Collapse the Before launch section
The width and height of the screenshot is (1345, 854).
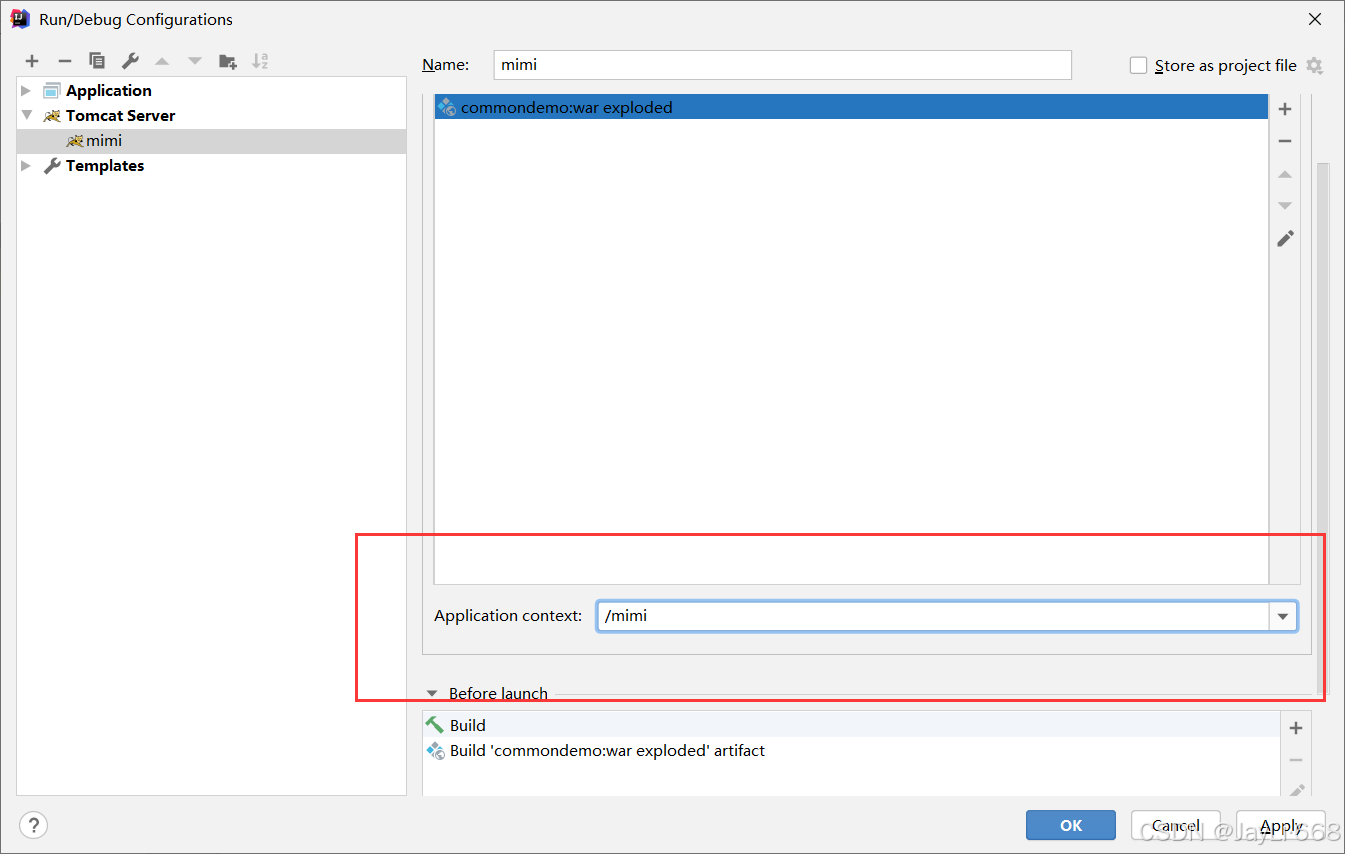pos(433,693)
